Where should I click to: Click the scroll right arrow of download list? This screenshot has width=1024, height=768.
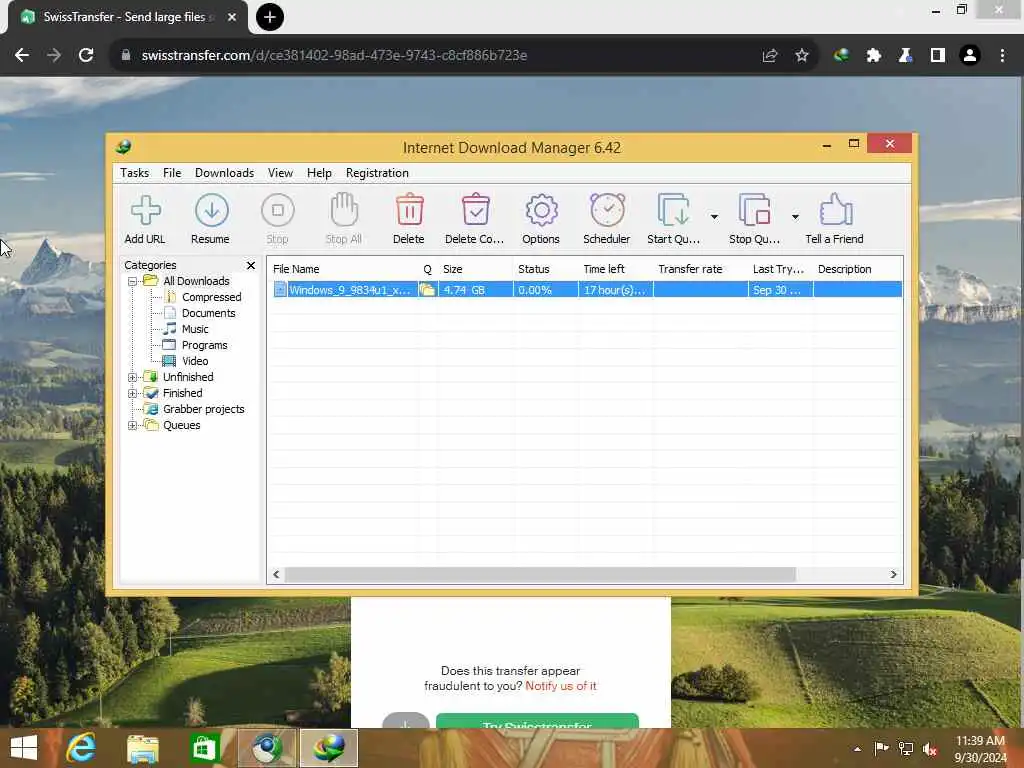893,575
